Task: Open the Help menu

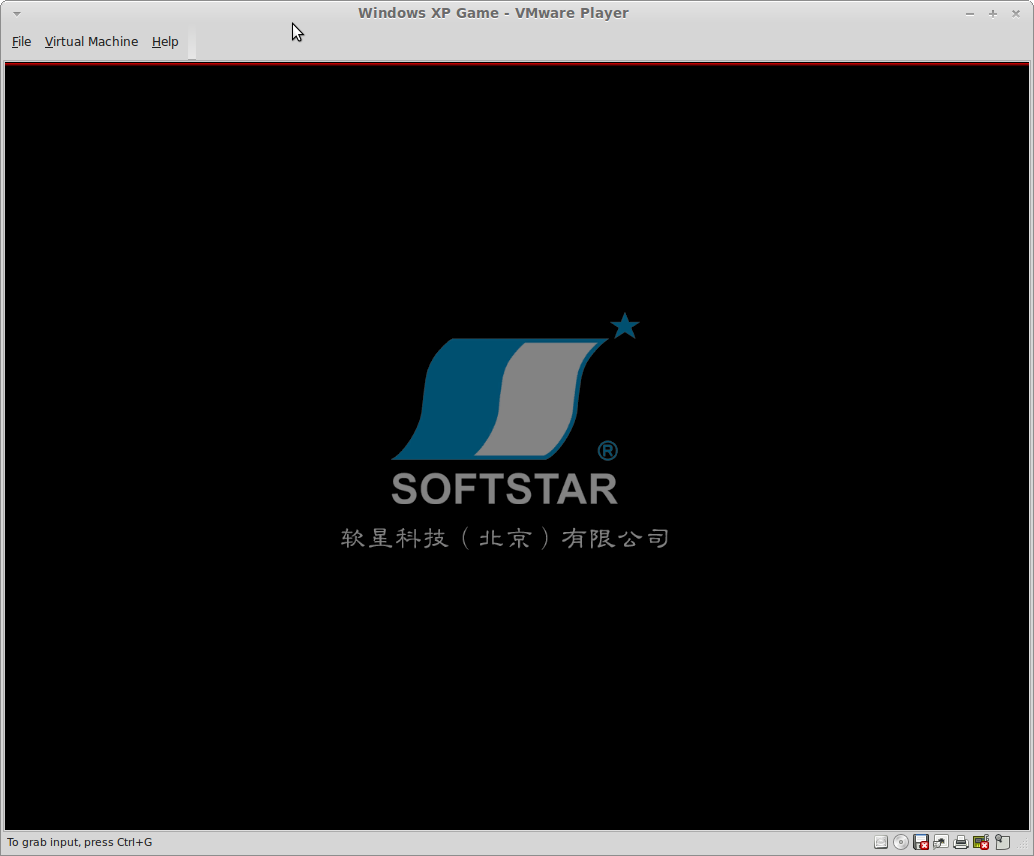Action: [x=165, y=42]
